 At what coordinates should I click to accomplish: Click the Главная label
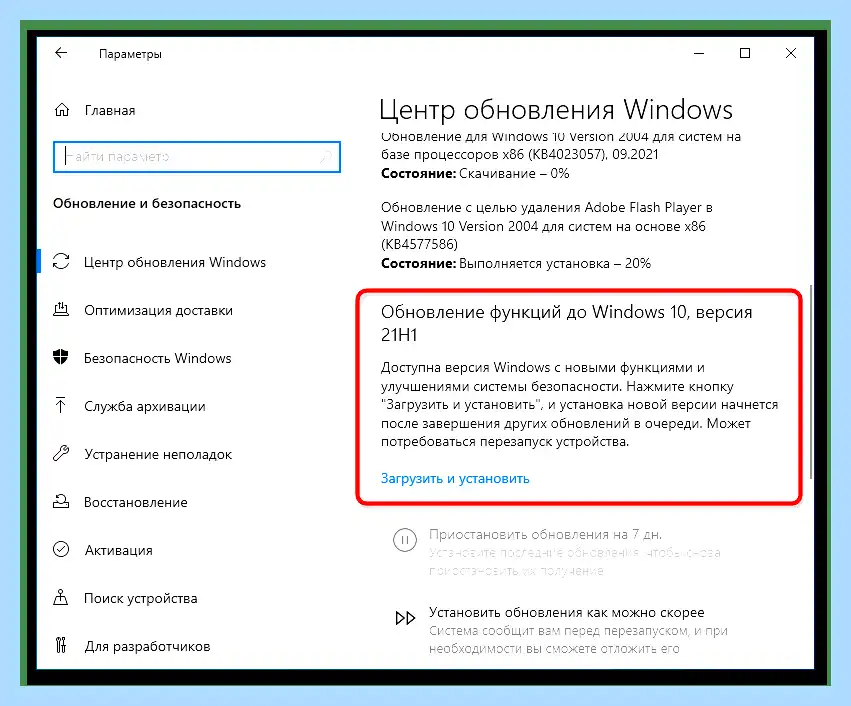point(110,110)
